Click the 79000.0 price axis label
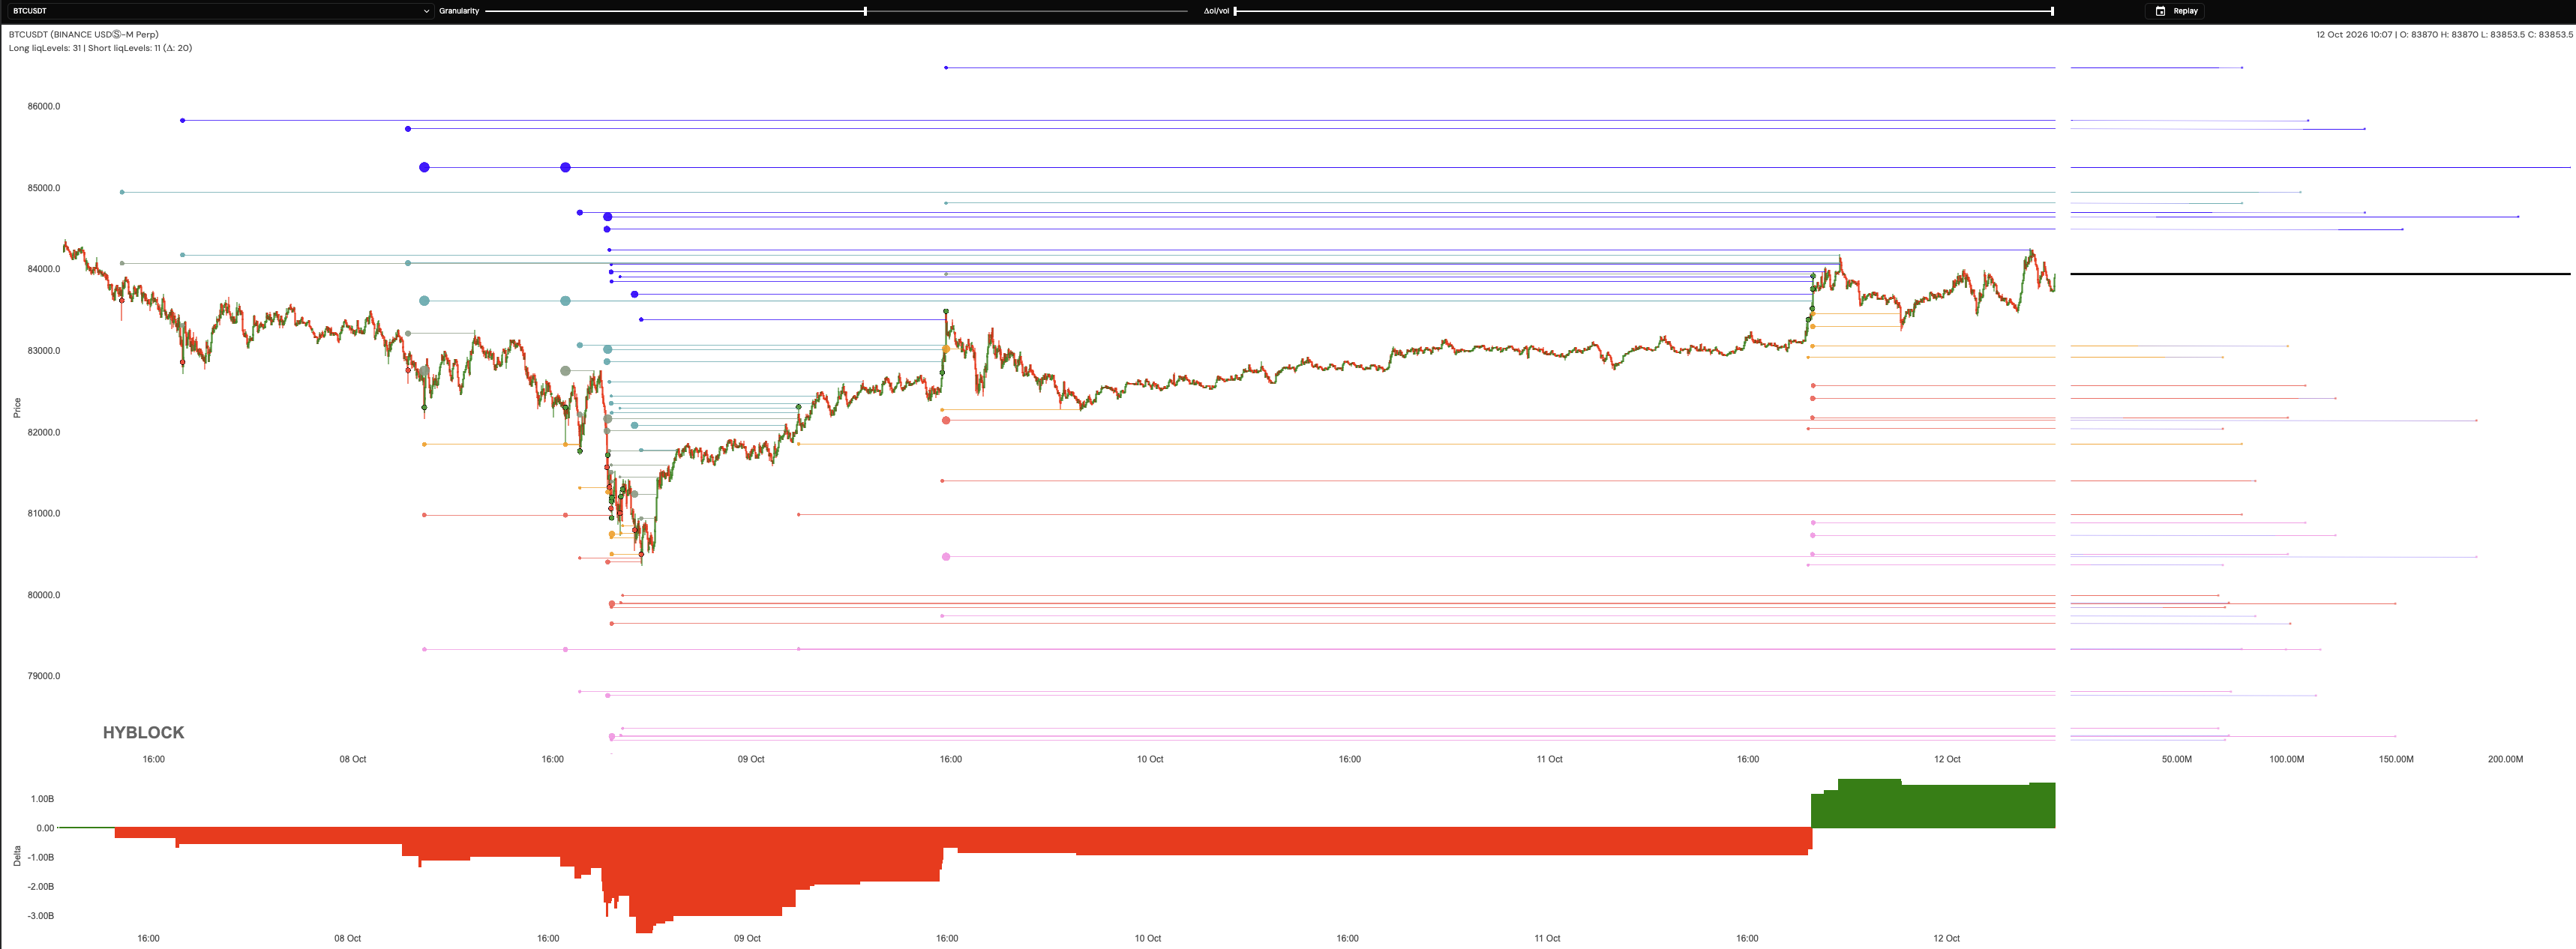The width and height of the screenshot is (2576, 949). tap(43, 676)
